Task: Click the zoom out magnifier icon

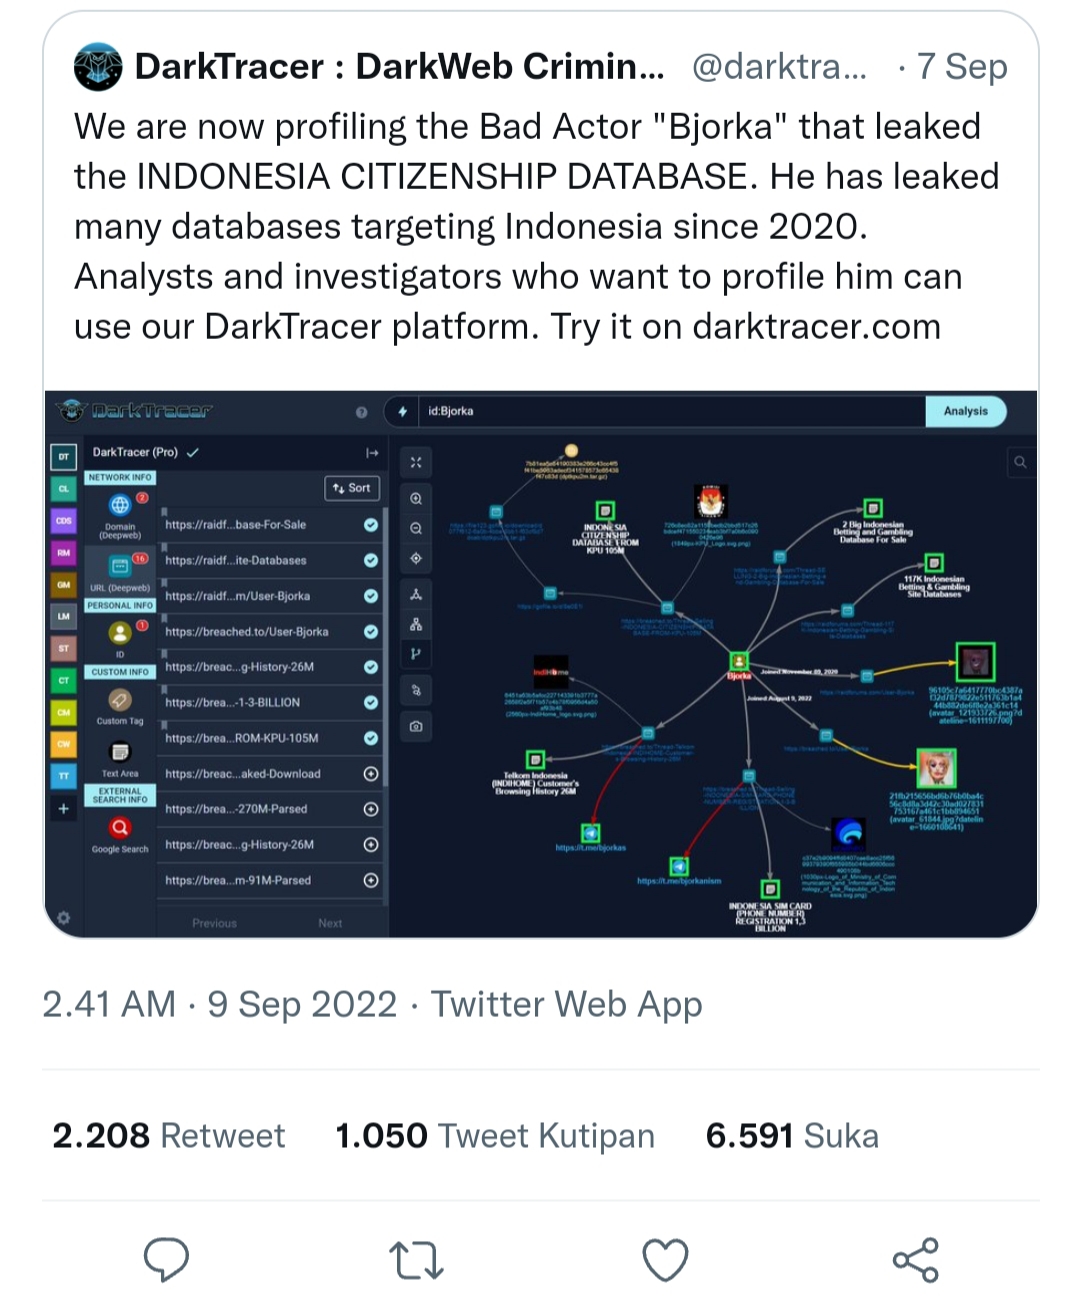Action: point(416,528)
